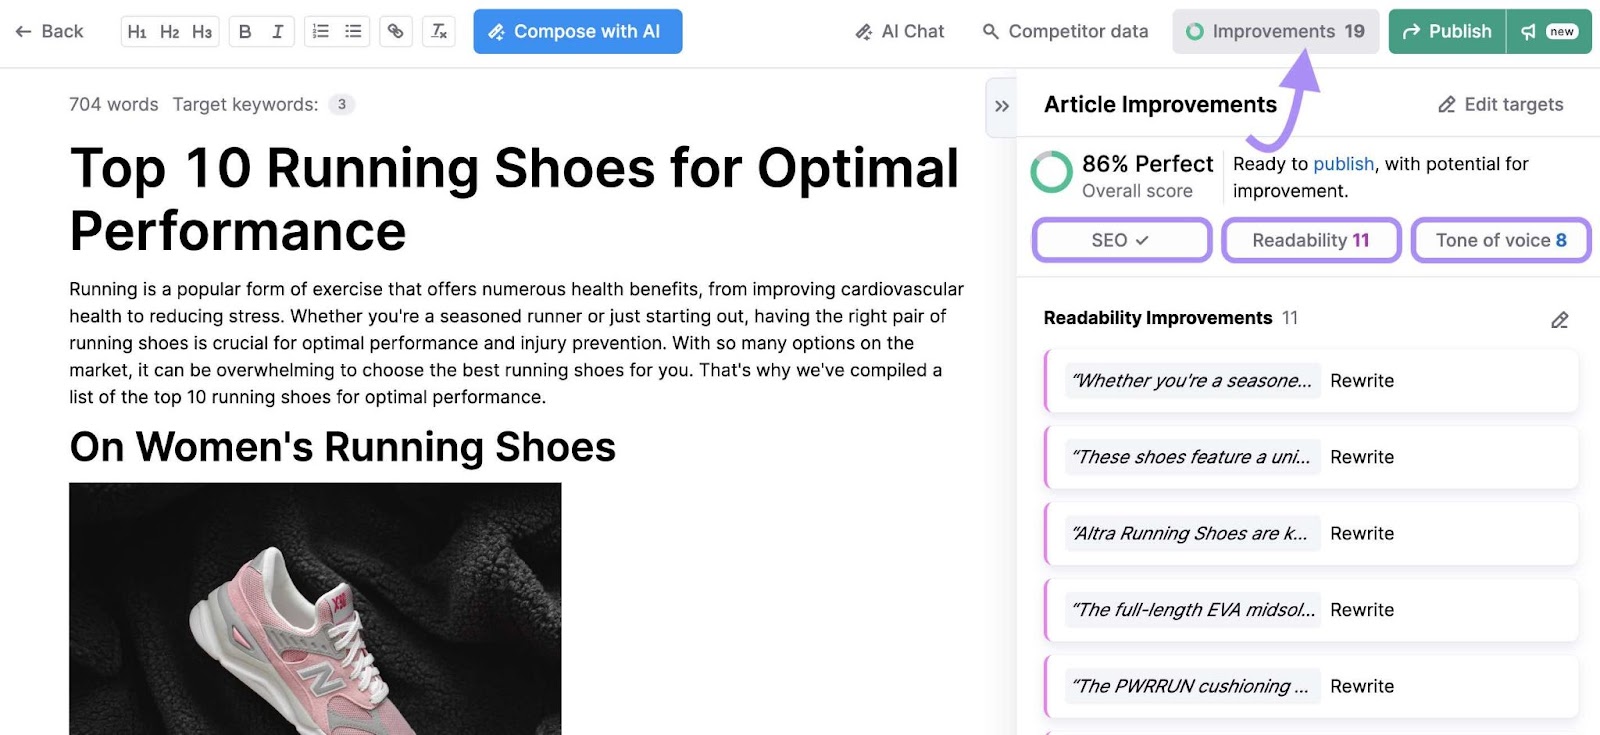Click the Readability Improvements edit pencil
Image resolution: width=1600 pixels, height=735 pixels.
click(1560, 319)
